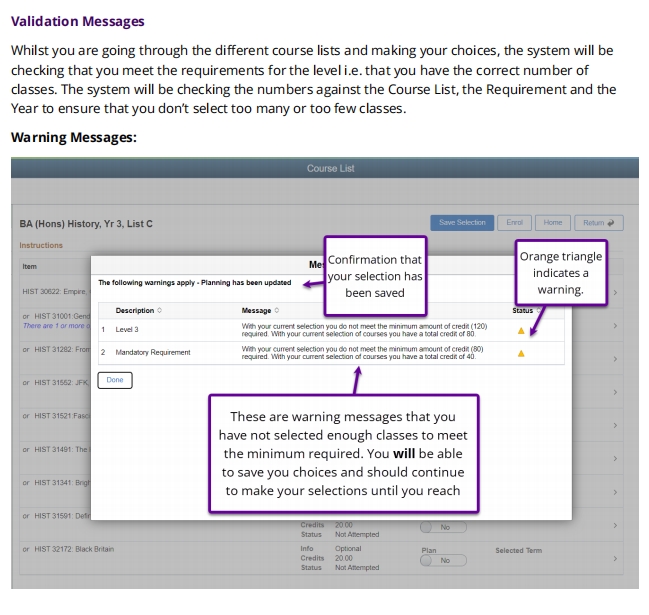Screen dimensions: 649x615
Task: Select the Instructions heading link
Action: [x=41, y=245]
